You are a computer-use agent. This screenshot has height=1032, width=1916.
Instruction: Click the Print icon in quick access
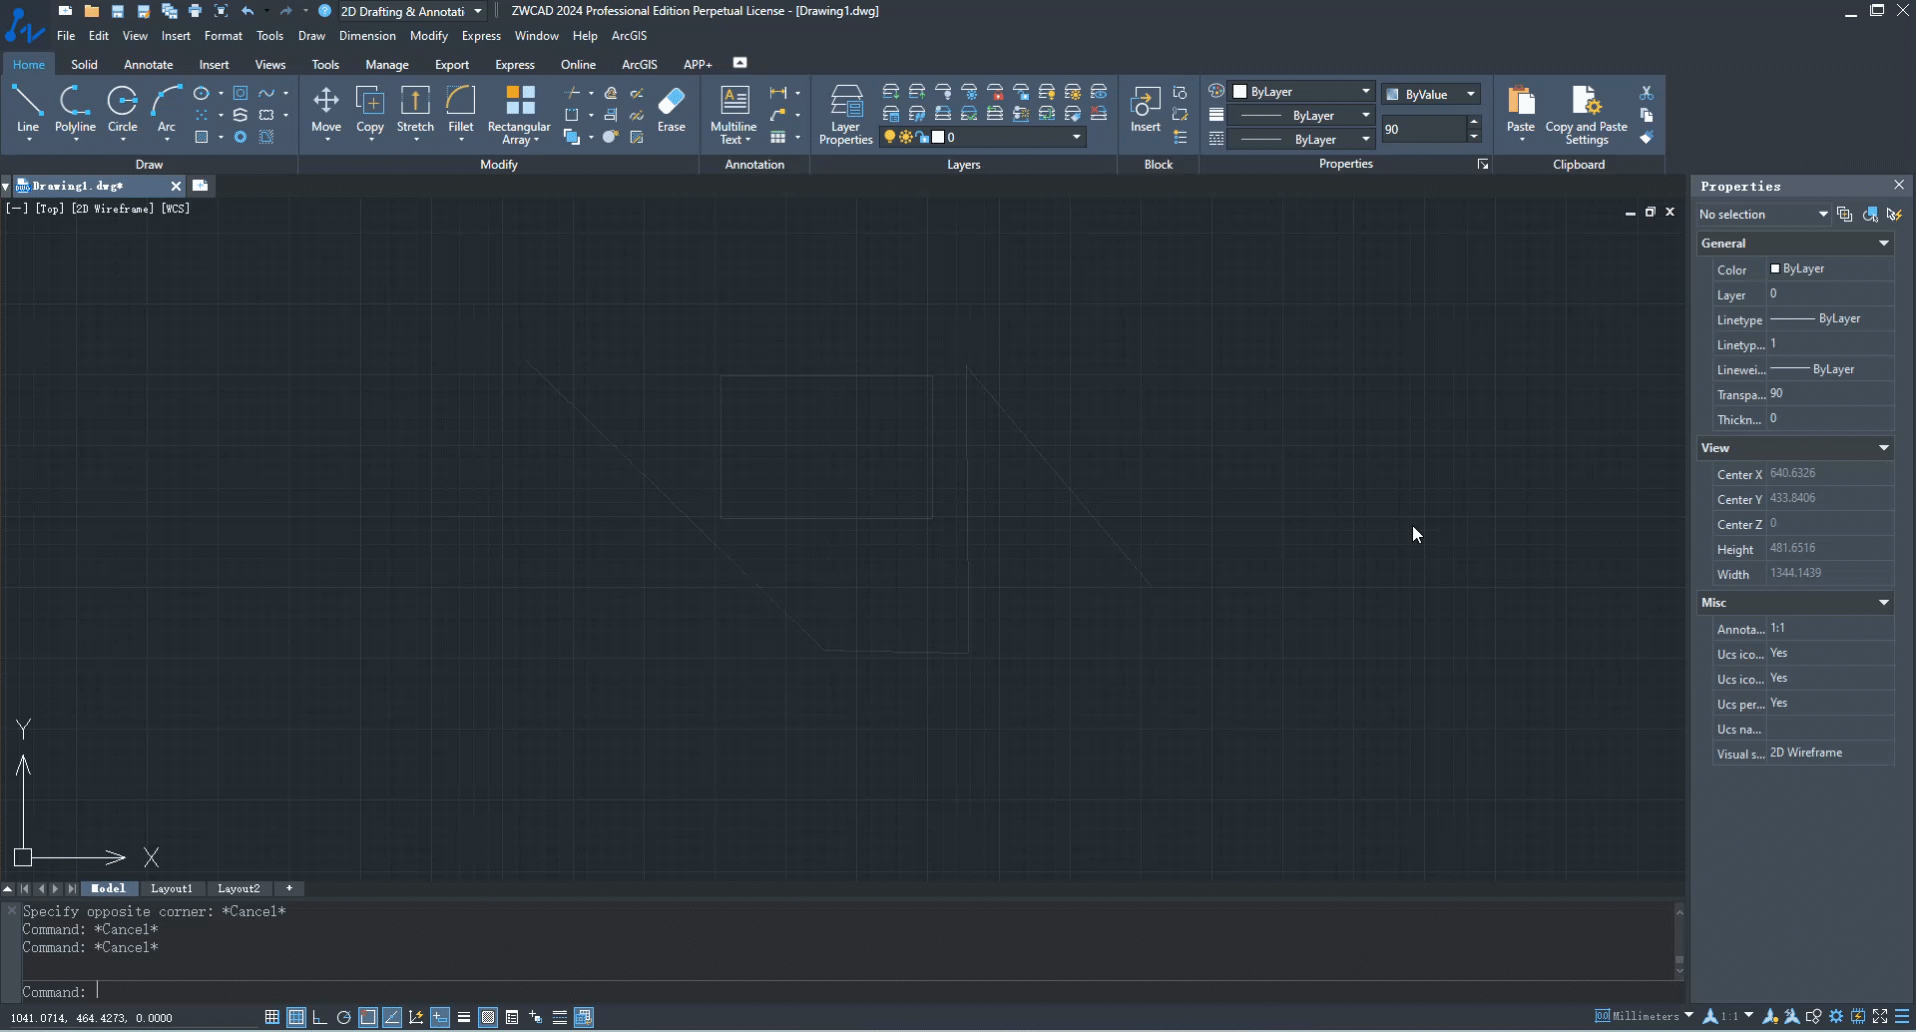pyautogui.click(x=195, y=11)
